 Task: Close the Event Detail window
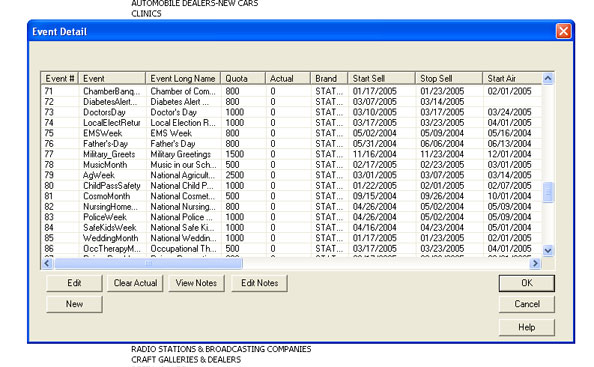(x=563, y=31)
